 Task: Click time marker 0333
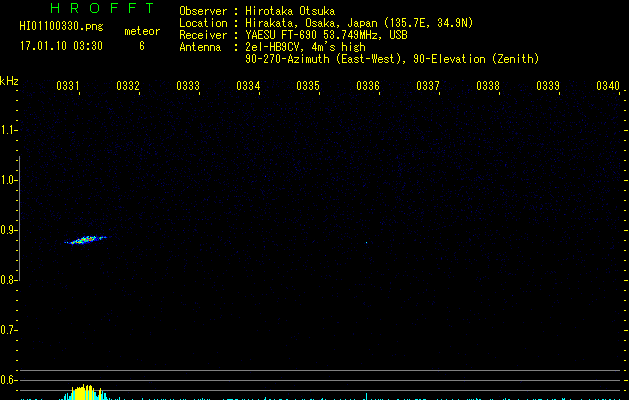point(188,86)
